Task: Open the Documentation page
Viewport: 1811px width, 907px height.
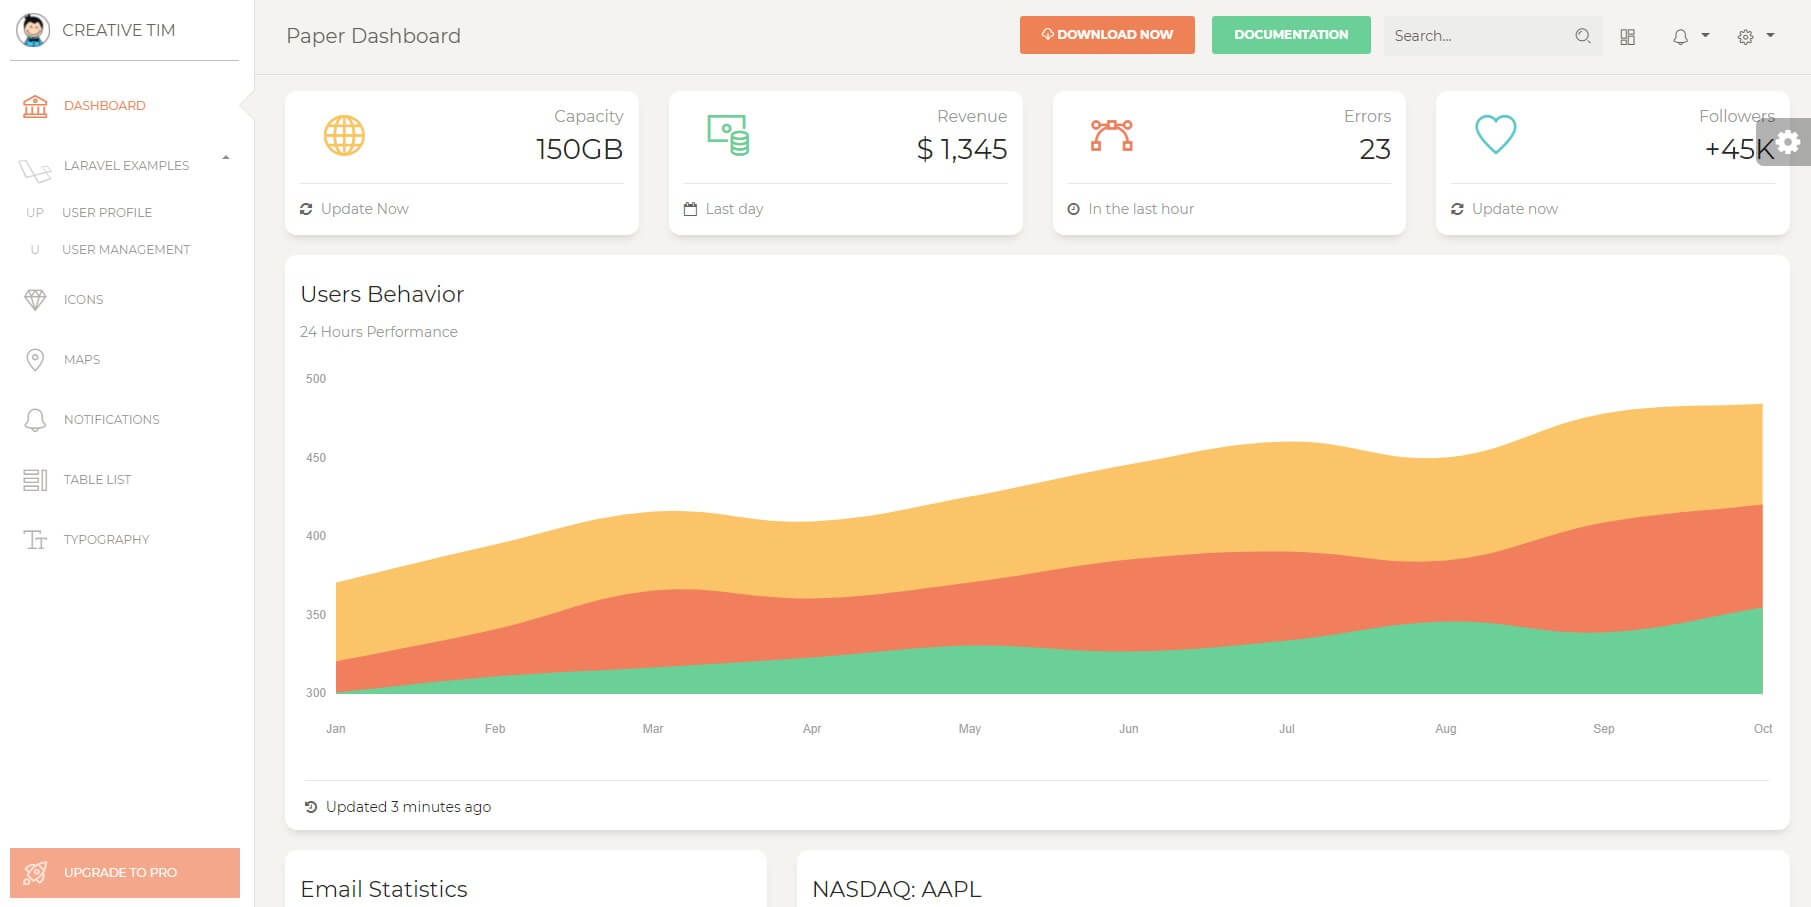Action: click(x=1291, y=34)
